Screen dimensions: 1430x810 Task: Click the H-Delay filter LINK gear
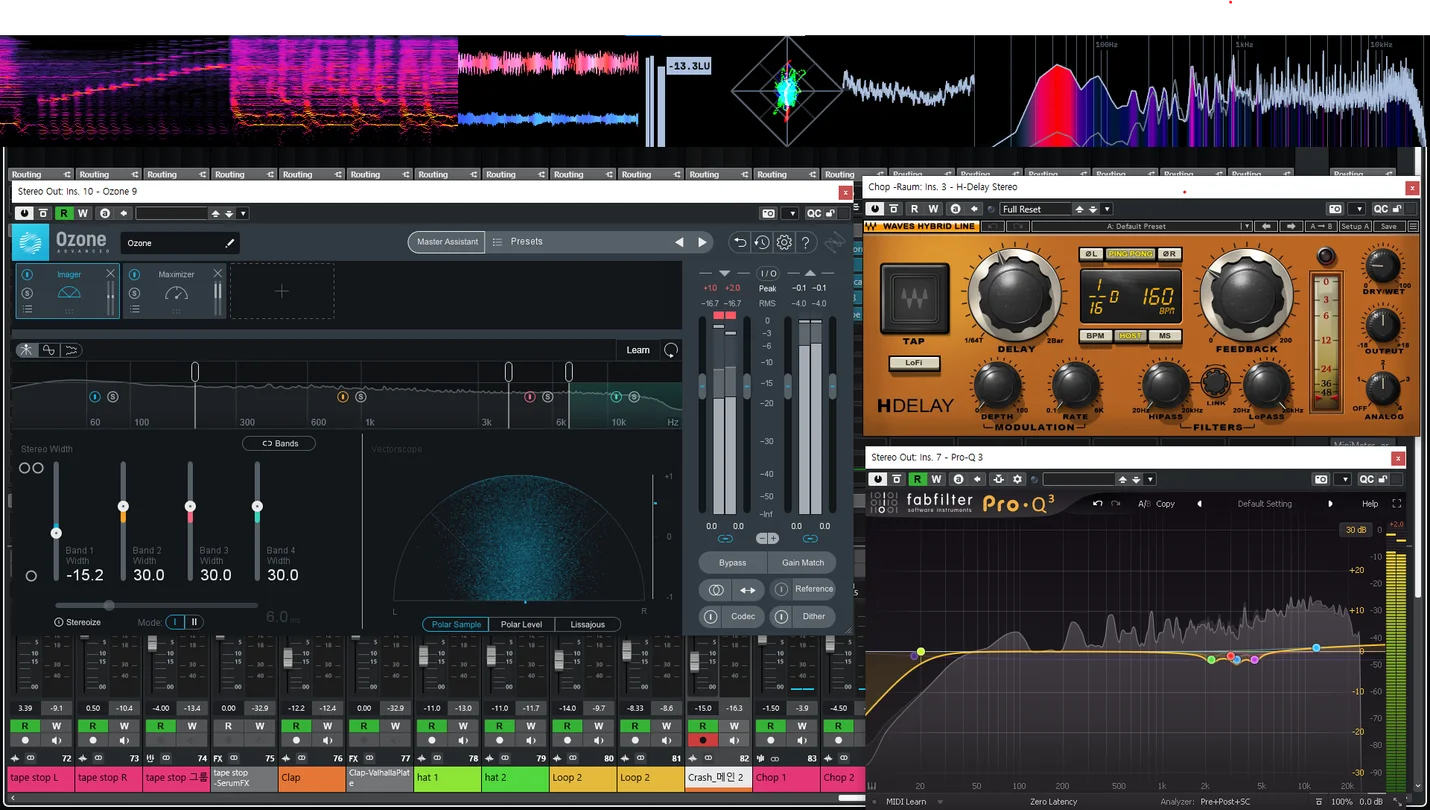tap(1215, 382)
